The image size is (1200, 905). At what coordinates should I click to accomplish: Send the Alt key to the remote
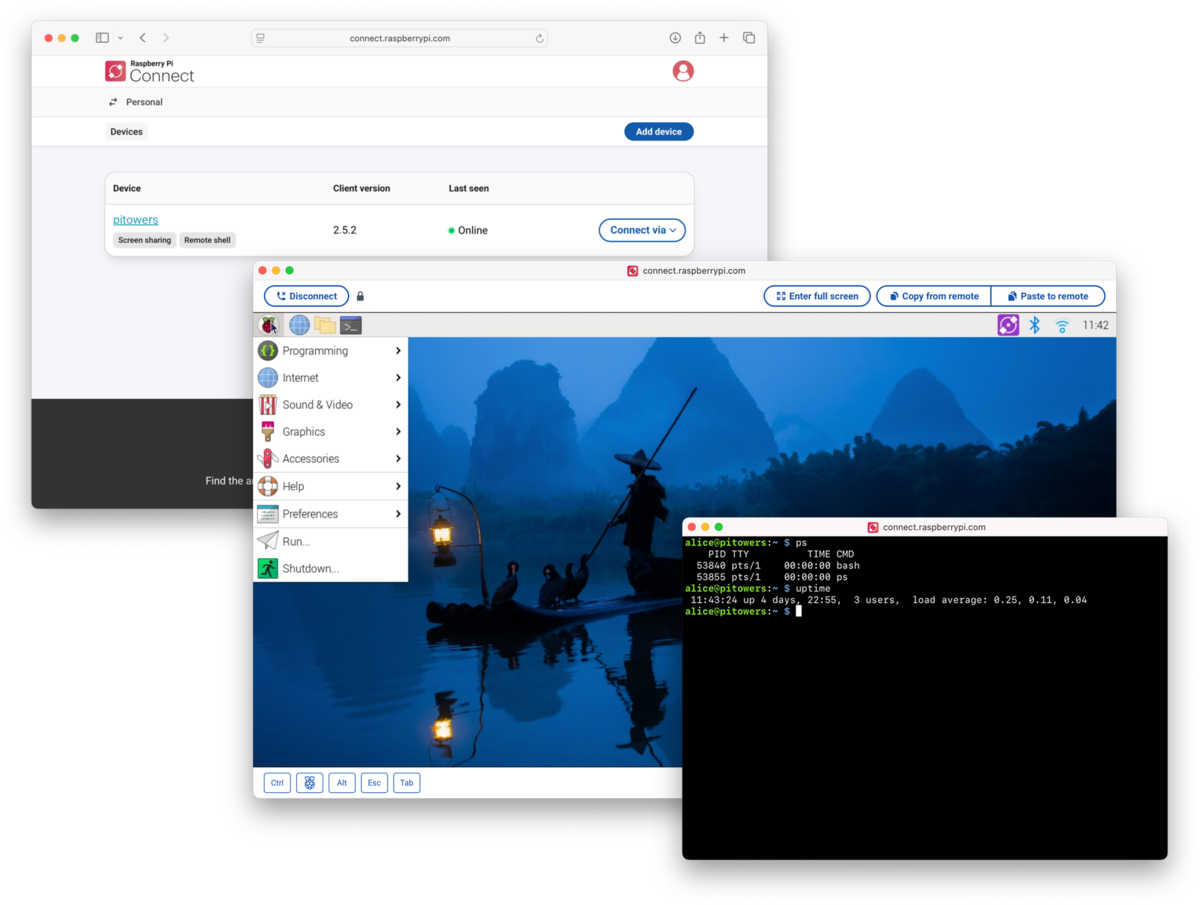point(342,783)
